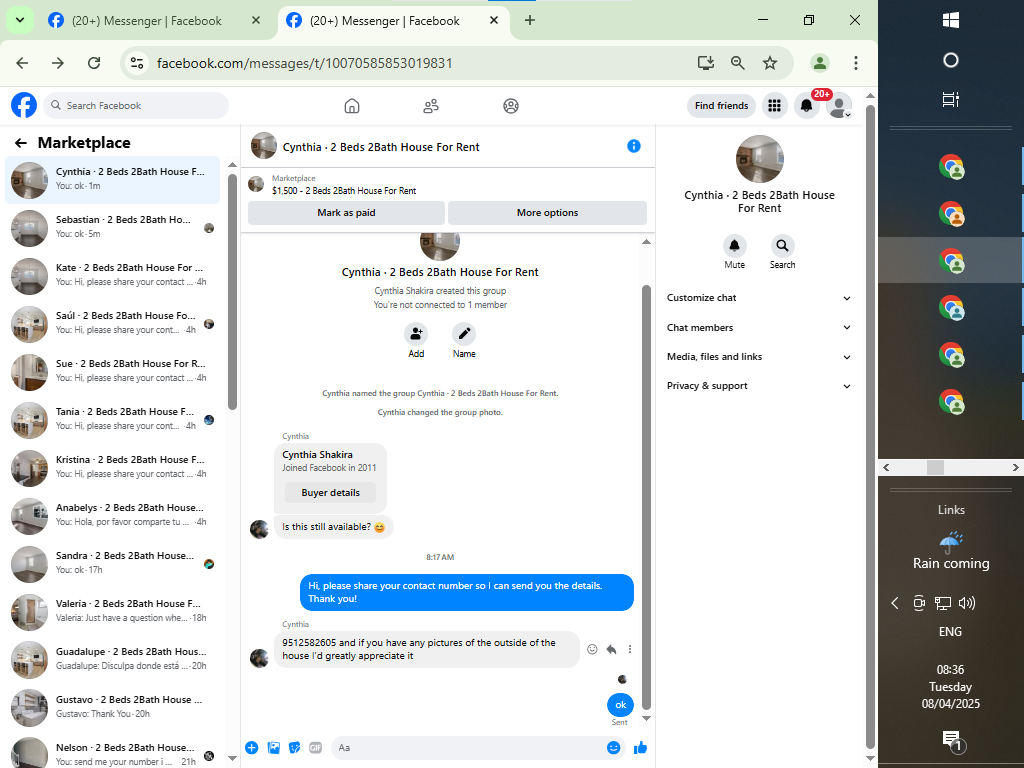Screen dimensions: 1024x768
Task: Open Chrome tab search dropdown
Action: [x=20, y=20]
